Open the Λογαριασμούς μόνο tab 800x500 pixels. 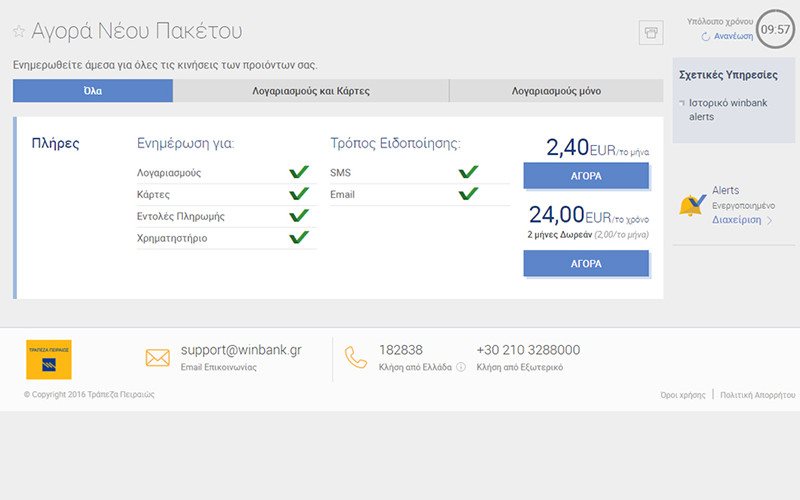(x=556, y=91)
